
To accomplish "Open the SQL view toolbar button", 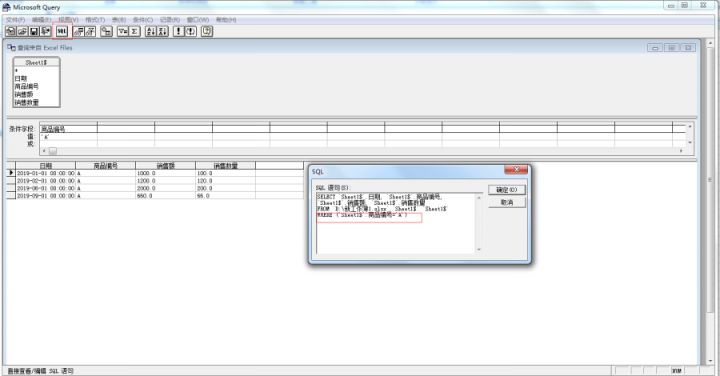I will point(62,31).
